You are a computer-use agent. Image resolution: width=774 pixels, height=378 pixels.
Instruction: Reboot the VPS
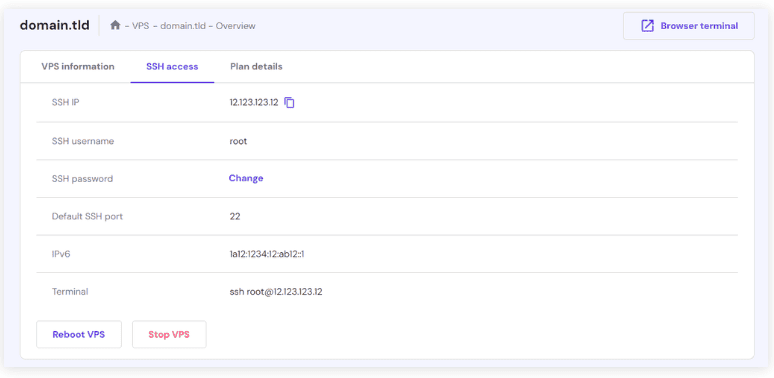click(x=79, y=335)
